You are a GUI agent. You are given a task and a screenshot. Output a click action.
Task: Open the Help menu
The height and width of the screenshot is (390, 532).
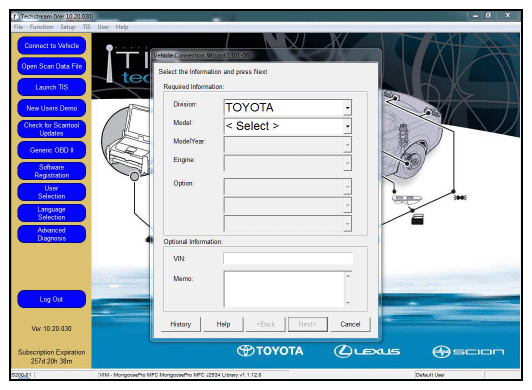click(122, 27)
